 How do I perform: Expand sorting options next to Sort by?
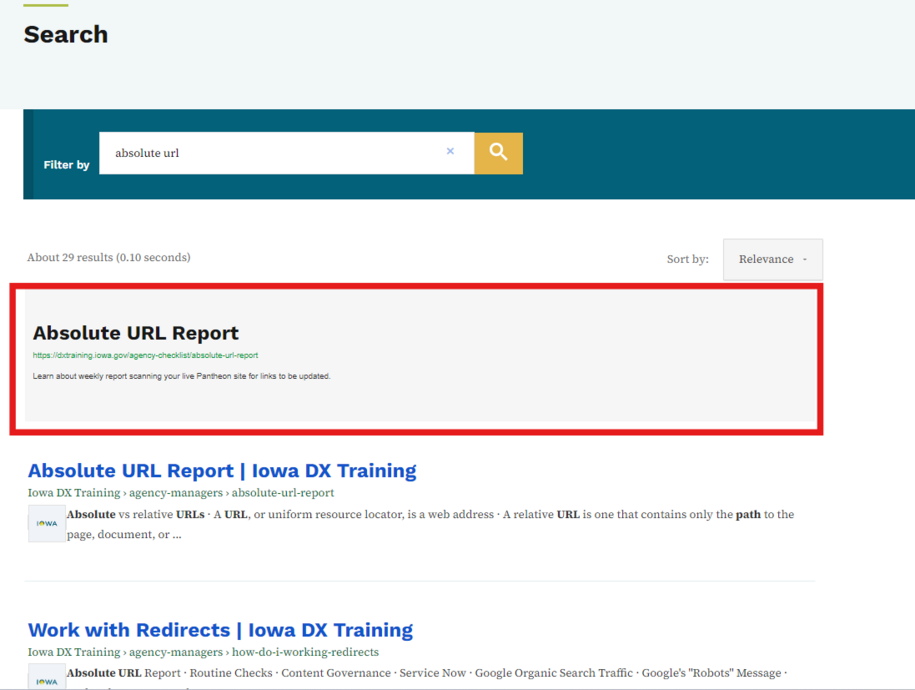click(x=771, y=258)
